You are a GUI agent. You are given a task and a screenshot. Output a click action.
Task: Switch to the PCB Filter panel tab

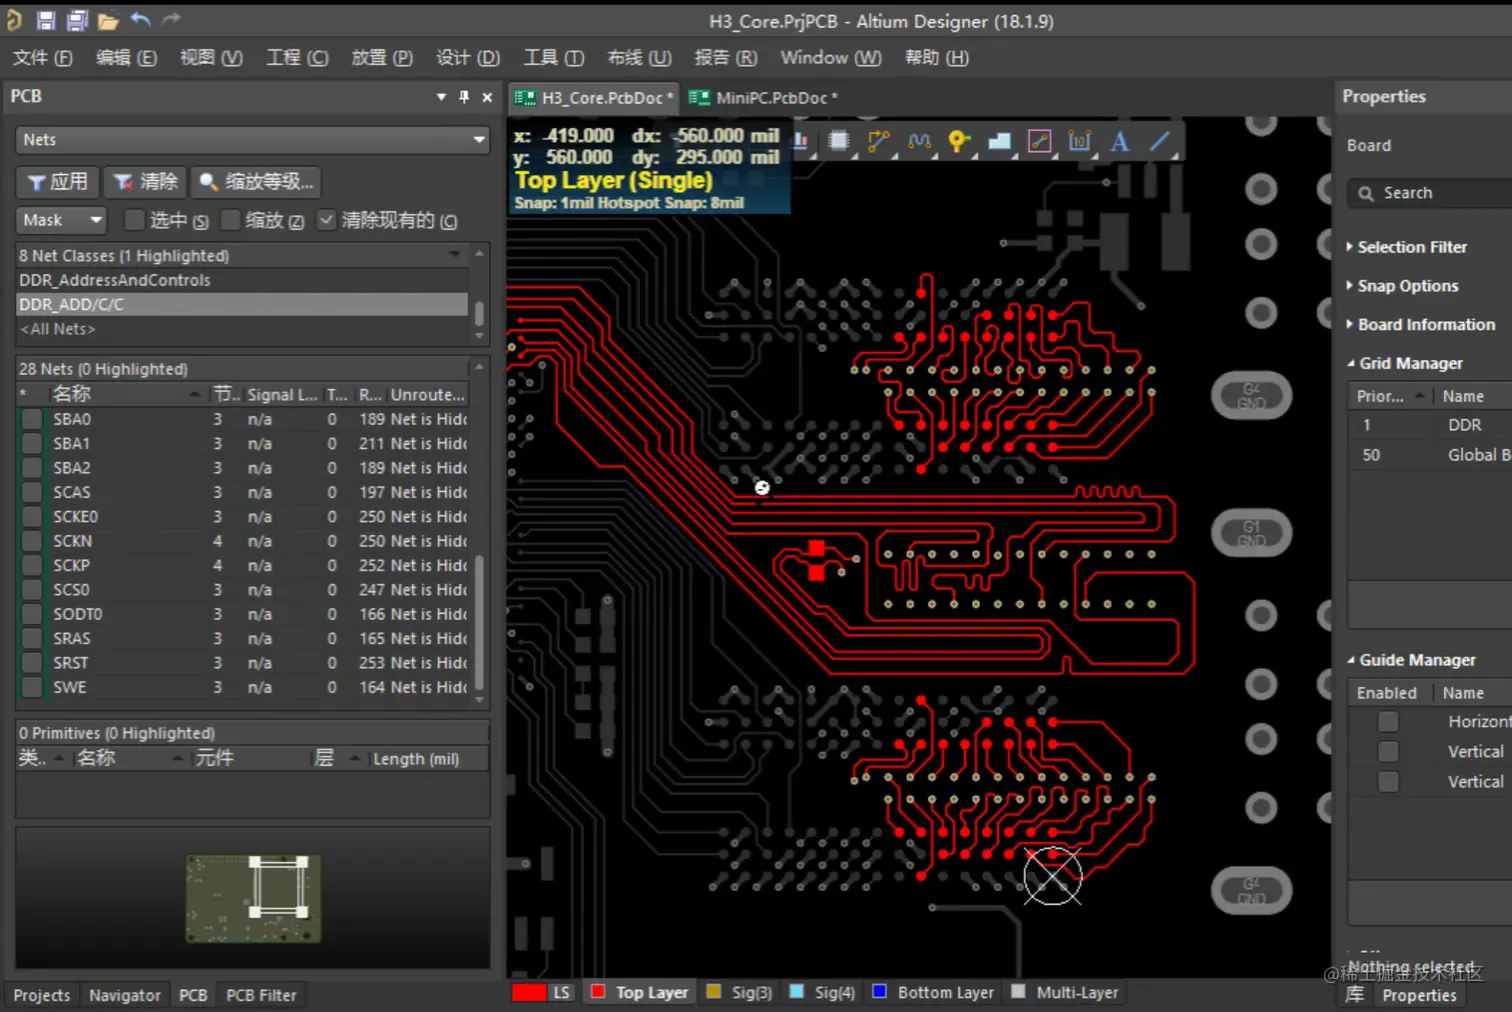pyautogui.click(x=261, y=995)
